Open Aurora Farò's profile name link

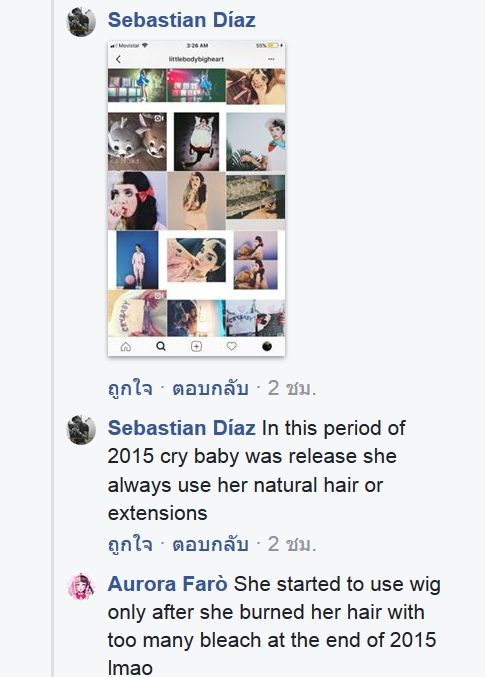pos(168,584)
